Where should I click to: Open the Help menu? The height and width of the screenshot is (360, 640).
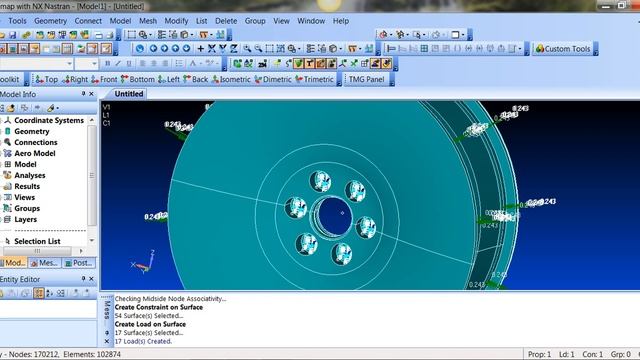click(341, 21)
